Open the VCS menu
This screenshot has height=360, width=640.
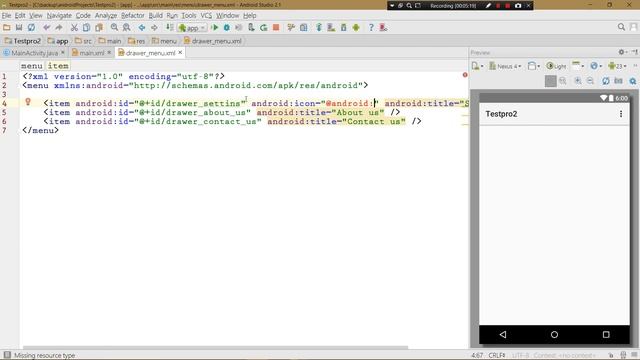point(206,16)
